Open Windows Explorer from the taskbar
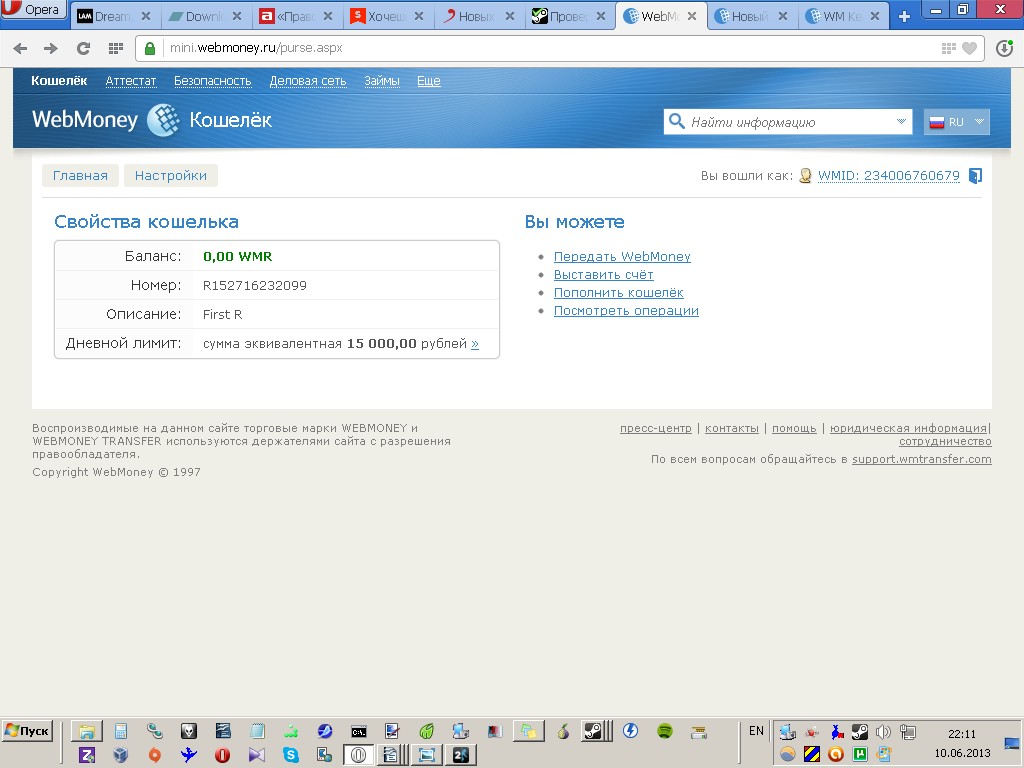Viewport: 1024px width, 768px height. tap(87, 731)
